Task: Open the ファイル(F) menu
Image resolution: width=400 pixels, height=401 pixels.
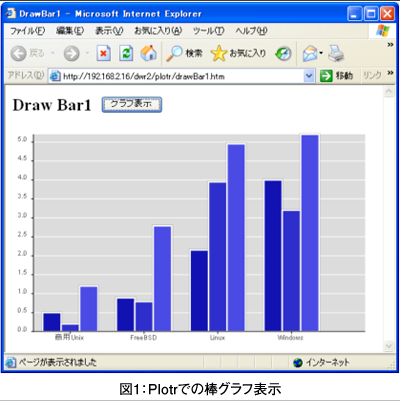Action: tap(27, 31)
